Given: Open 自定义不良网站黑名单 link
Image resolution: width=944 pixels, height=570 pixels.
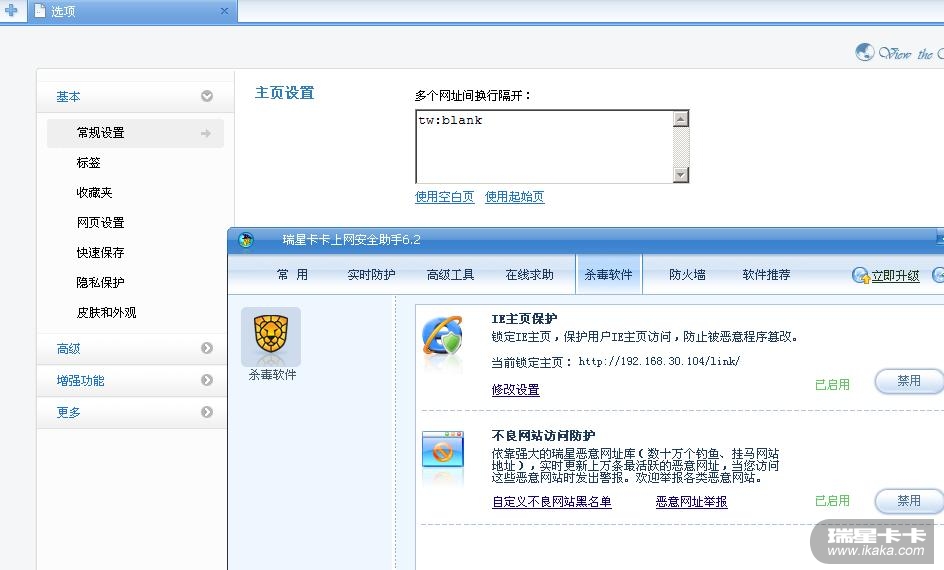Looking at the screenshot, I should tap(551, 501).
